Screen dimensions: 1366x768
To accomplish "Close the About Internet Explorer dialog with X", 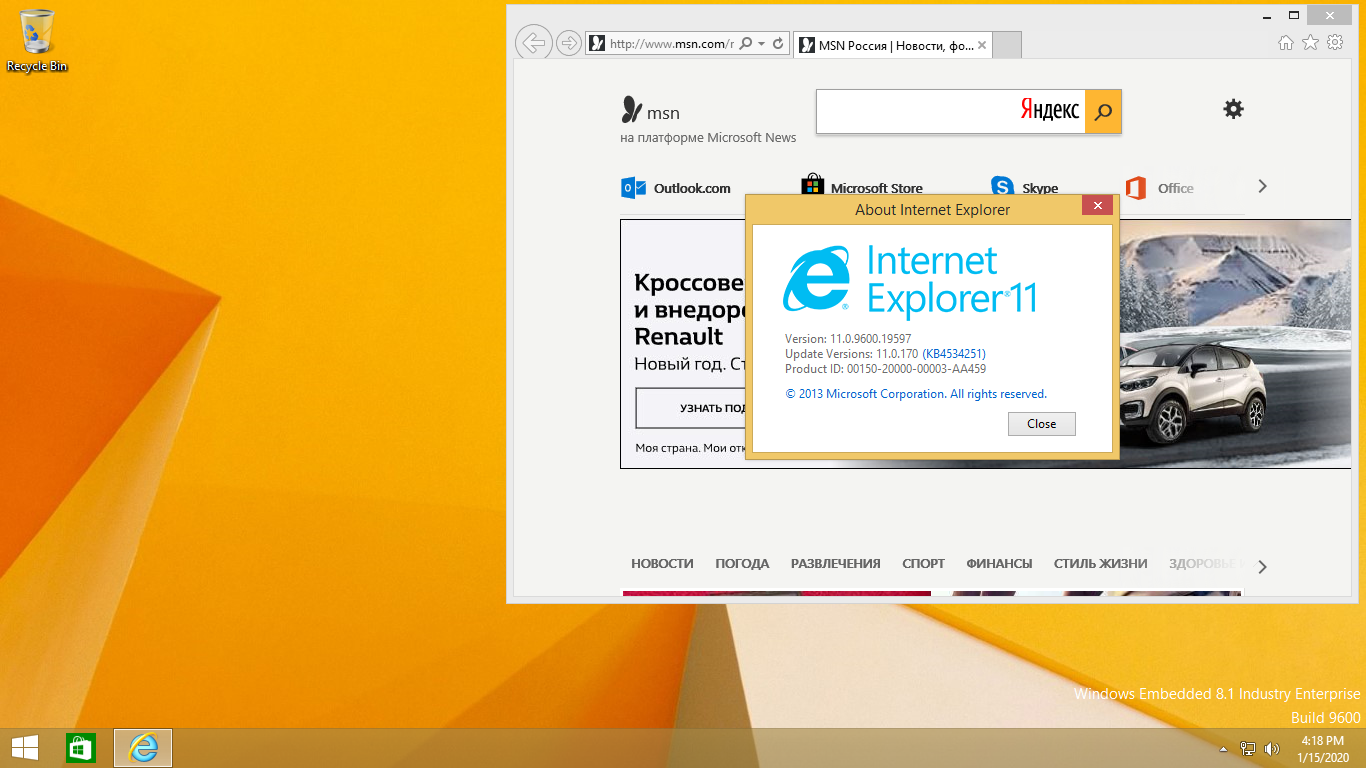I will pos(1097,206).
